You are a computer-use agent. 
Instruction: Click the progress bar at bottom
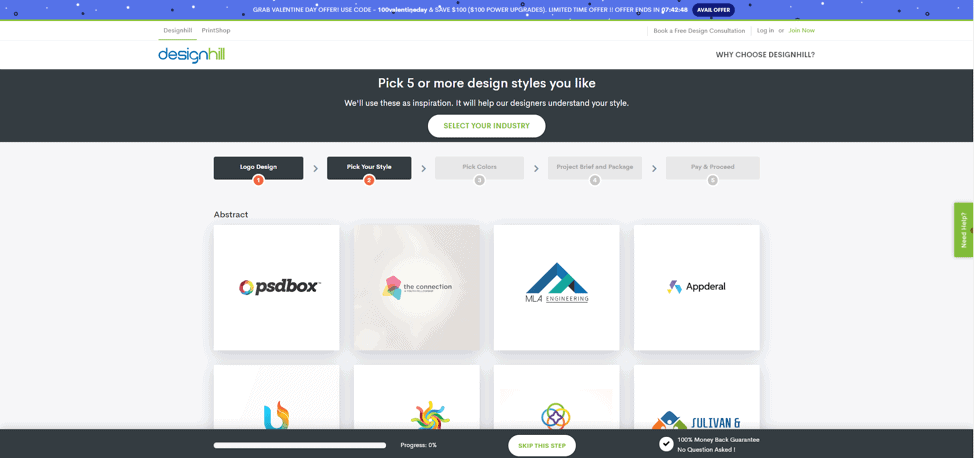coord(299,445)
